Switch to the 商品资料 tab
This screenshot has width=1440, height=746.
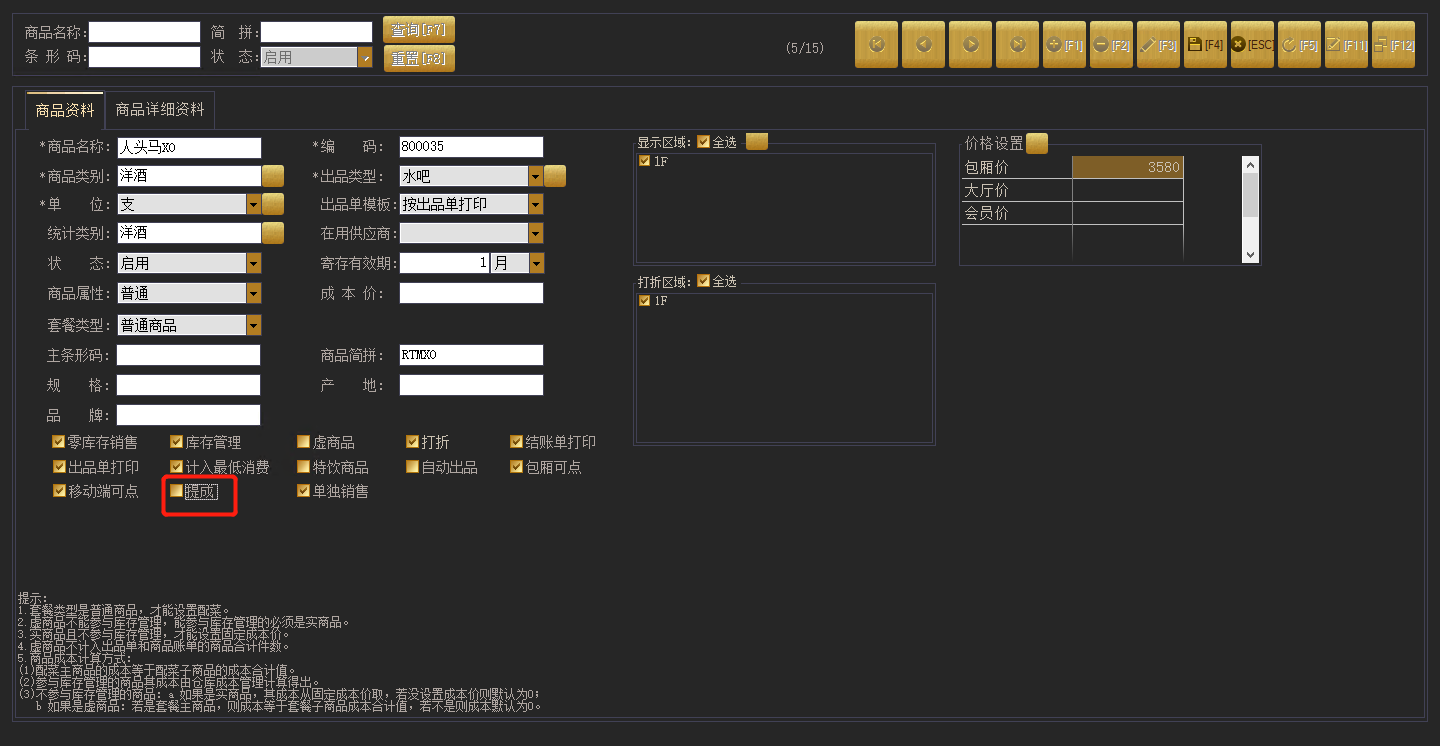click(x=65, y=110)
